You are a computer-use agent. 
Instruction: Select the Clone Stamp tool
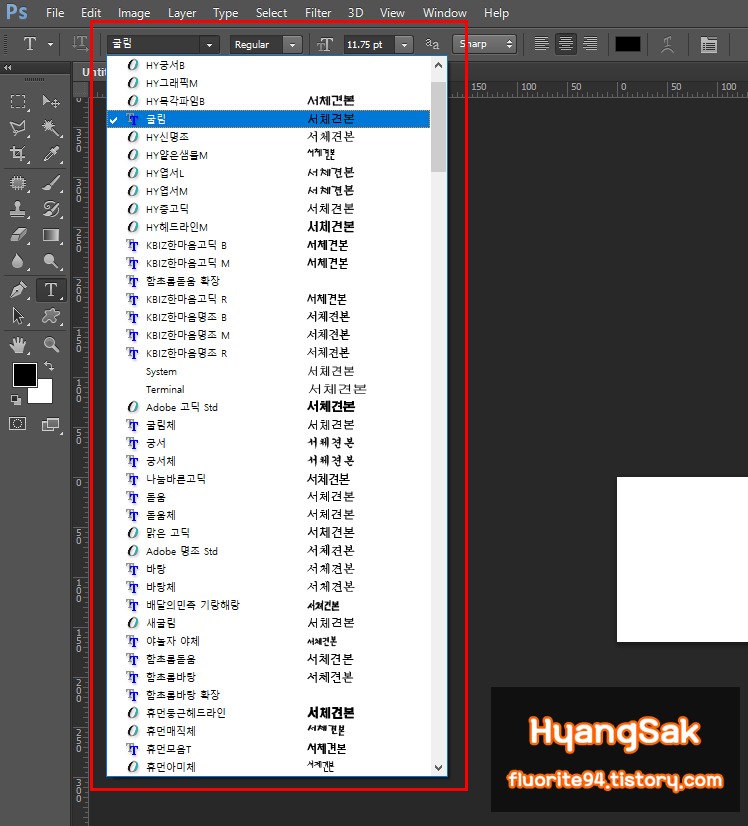[x=18, y=209]
